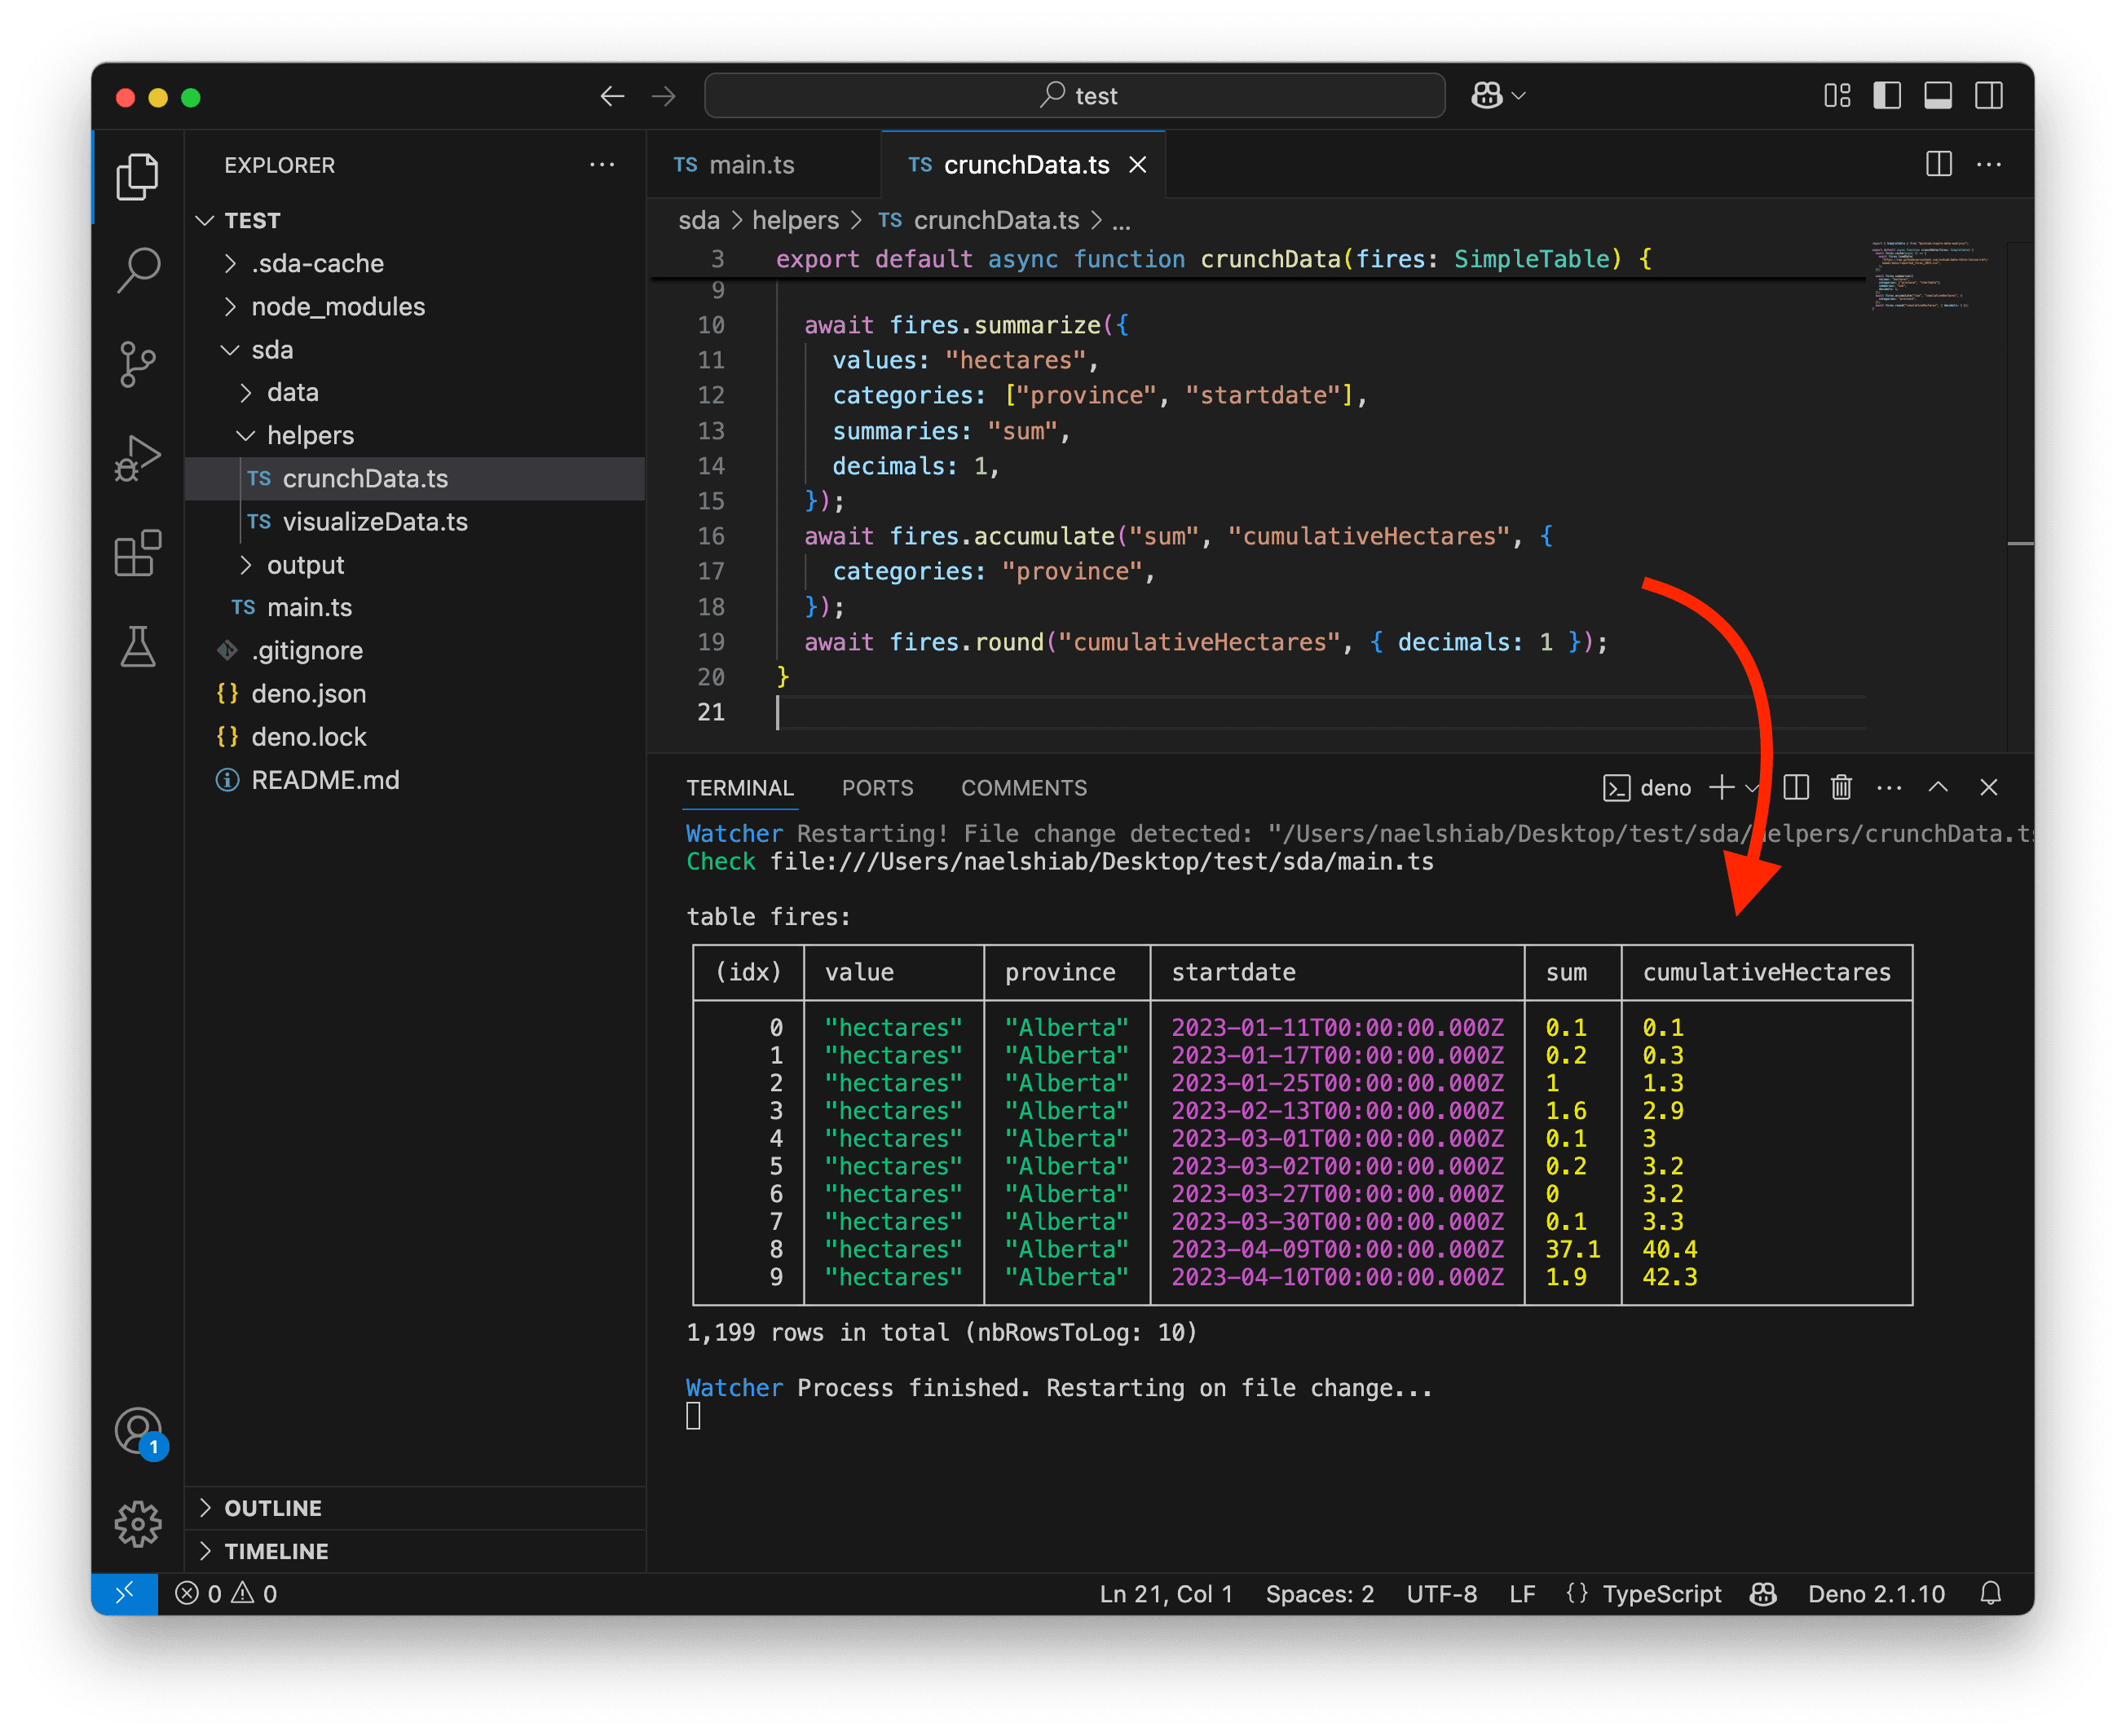Open the Extensions view
Viewport: 2126px width, 1736px height.
[138, 553]
